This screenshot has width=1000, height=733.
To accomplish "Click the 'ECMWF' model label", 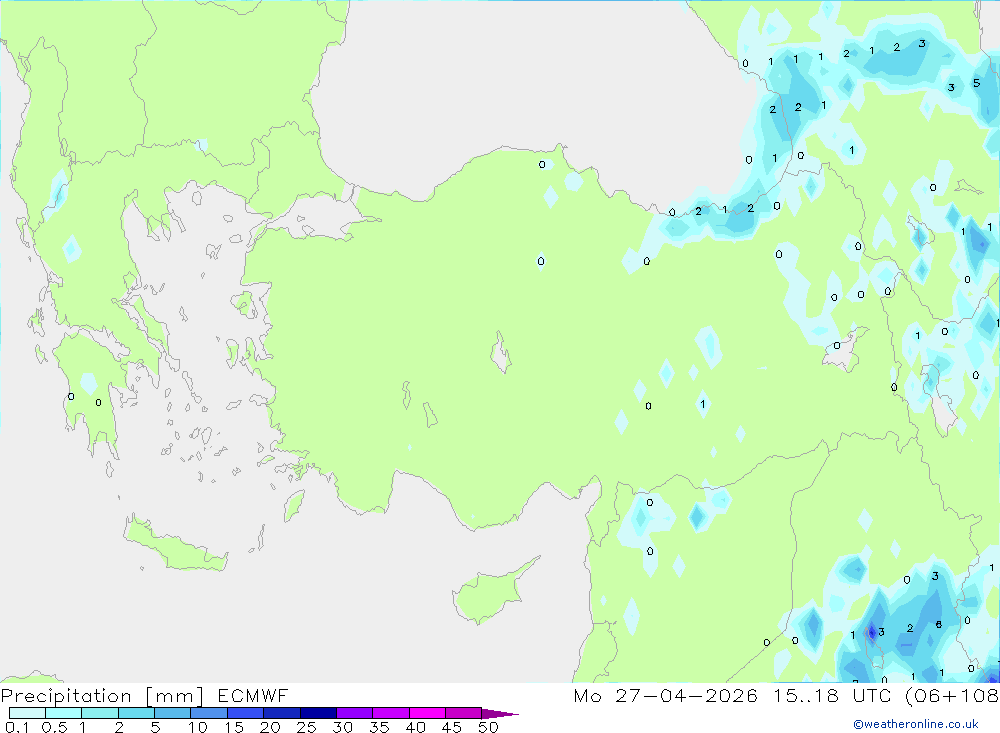I will pyautogui.click(x=253, y=695).
